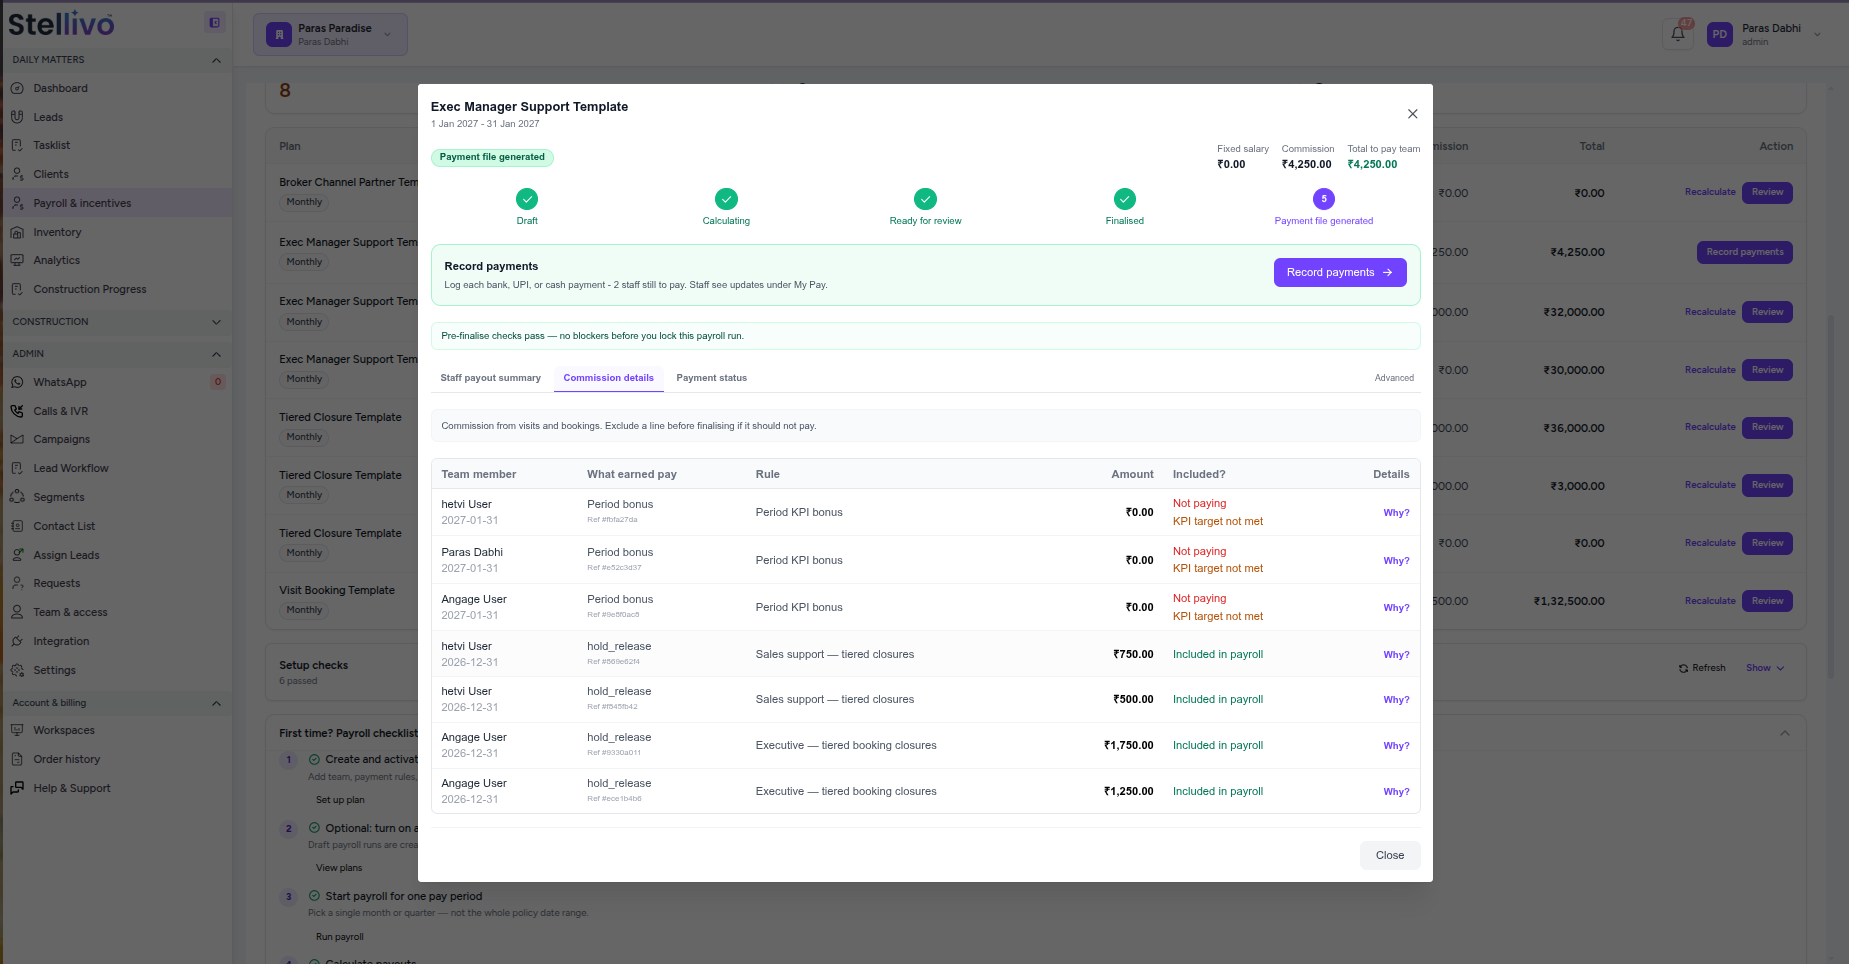Open Why? for Angage User ₹1,750.00 row

tap(1396, 746)
